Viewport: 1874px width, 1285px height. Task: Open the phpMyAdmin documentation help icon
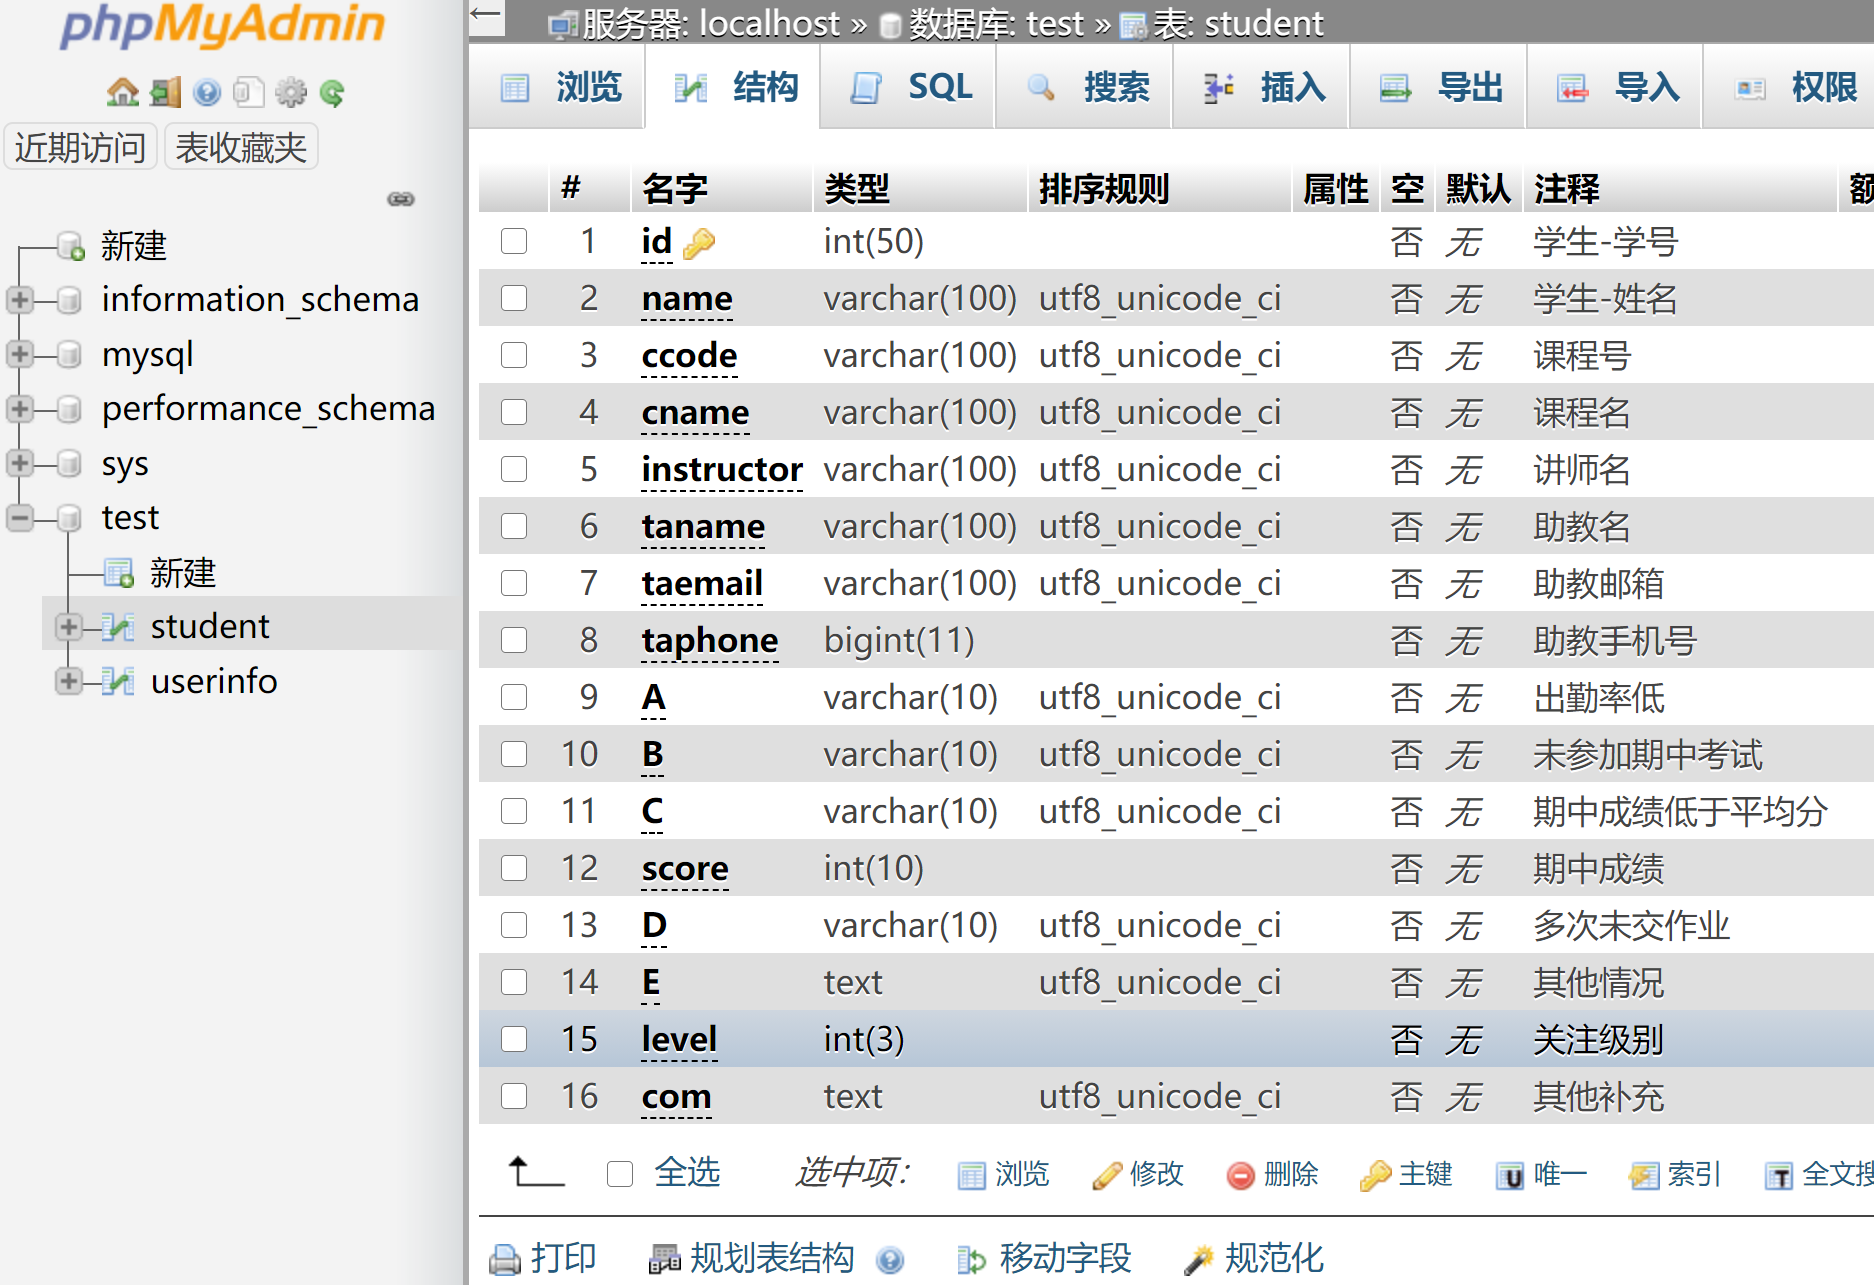207,92
